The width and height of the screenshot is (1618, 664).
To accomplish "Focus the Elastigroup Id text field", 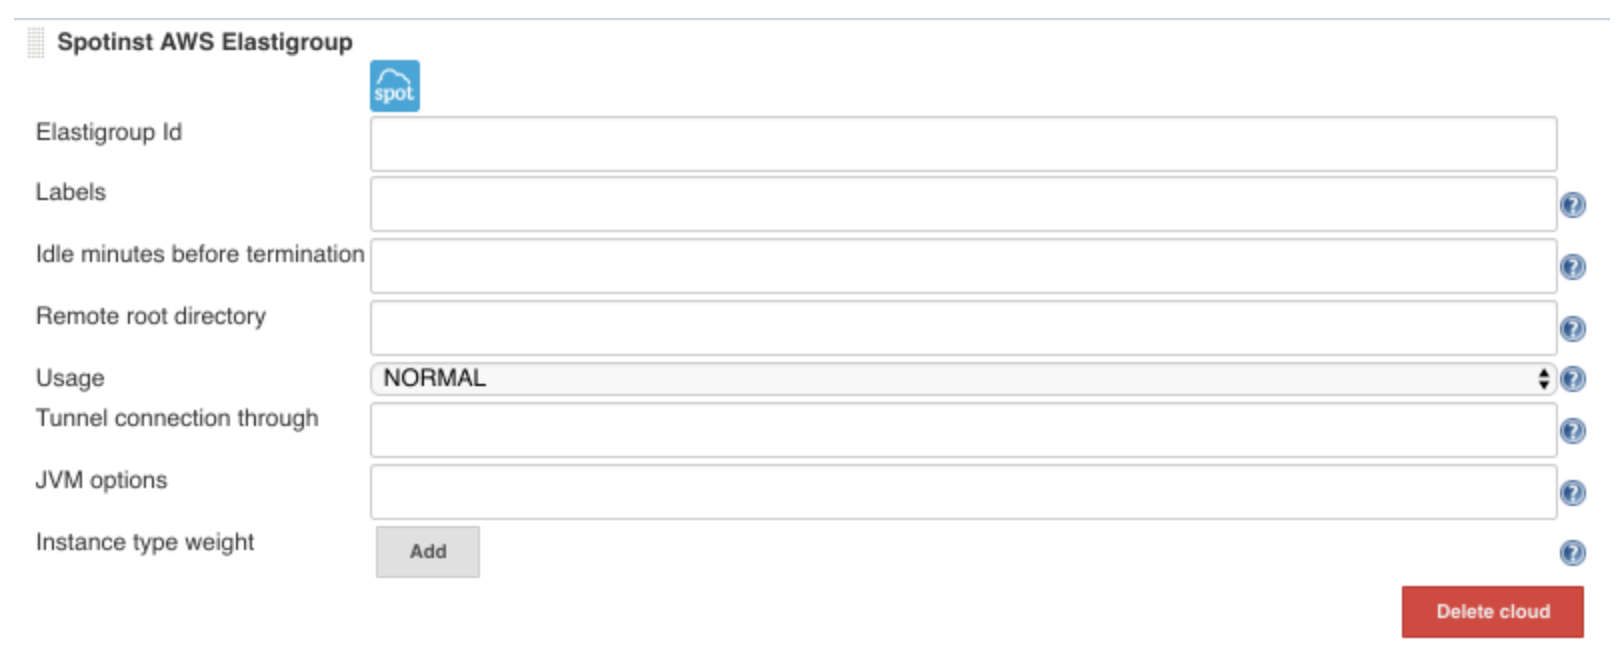I will point(962,144).
